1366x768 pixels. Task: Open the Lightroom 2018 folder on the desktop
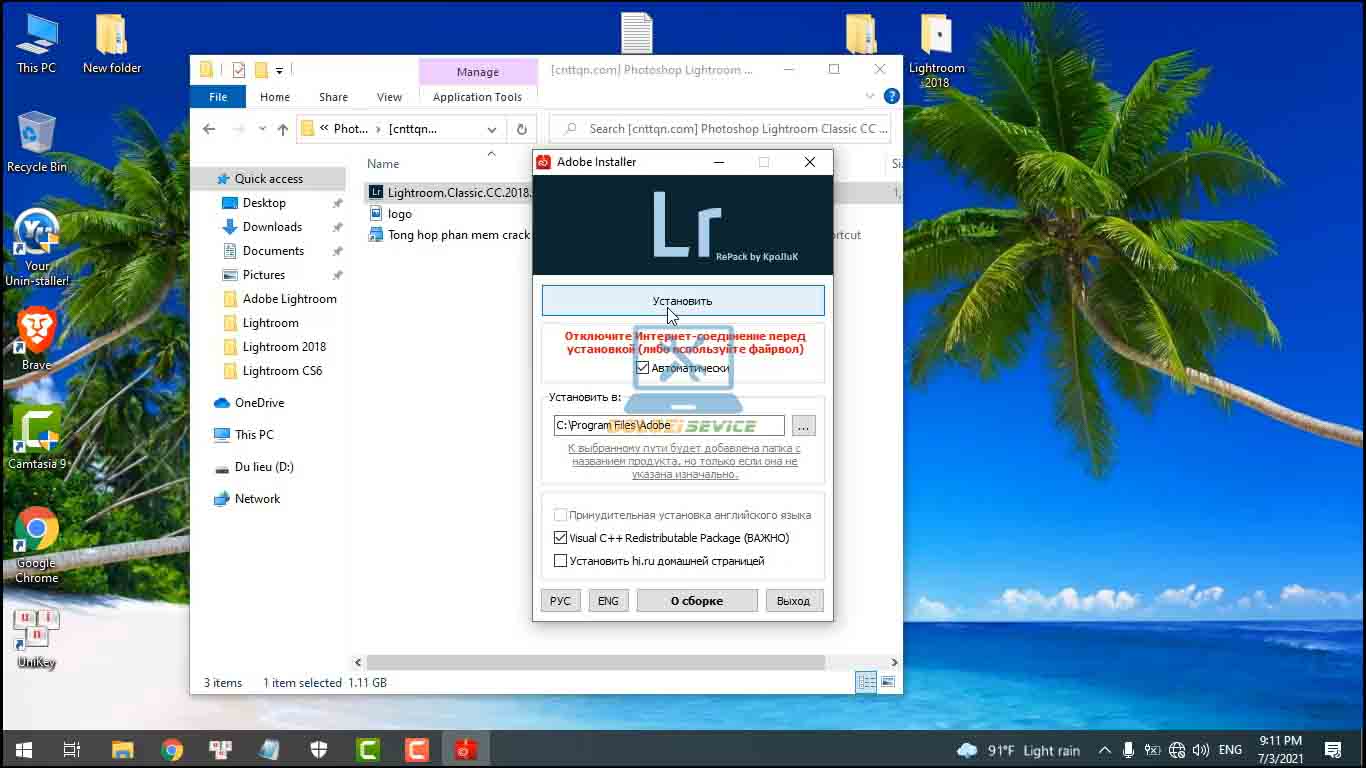936,35
